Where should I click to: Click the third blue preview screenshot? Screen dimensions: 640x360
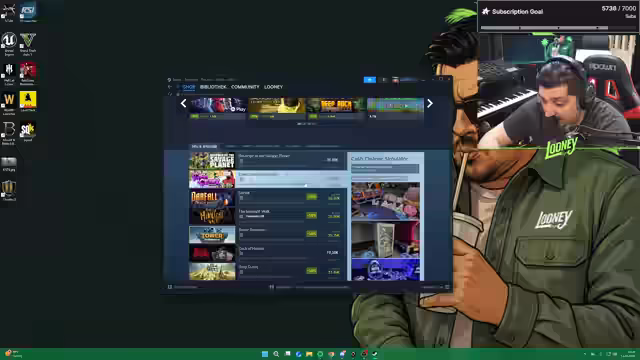(x=385, y=269)
